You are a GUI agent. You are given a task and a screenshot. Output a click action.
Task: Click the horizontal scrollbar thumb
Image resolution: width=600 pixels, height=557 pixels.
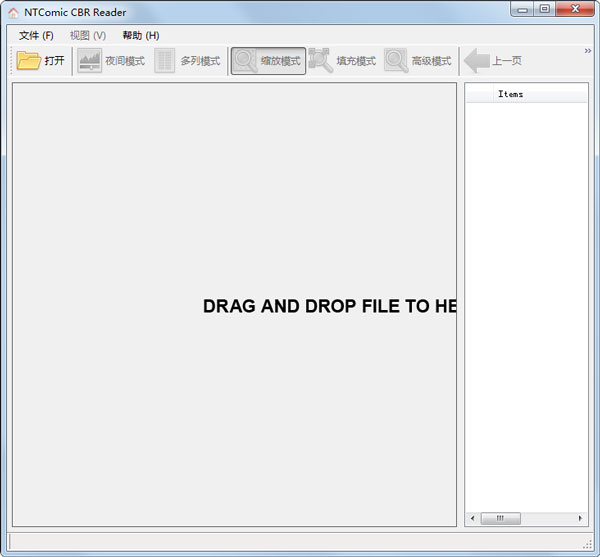click(500, 518)
